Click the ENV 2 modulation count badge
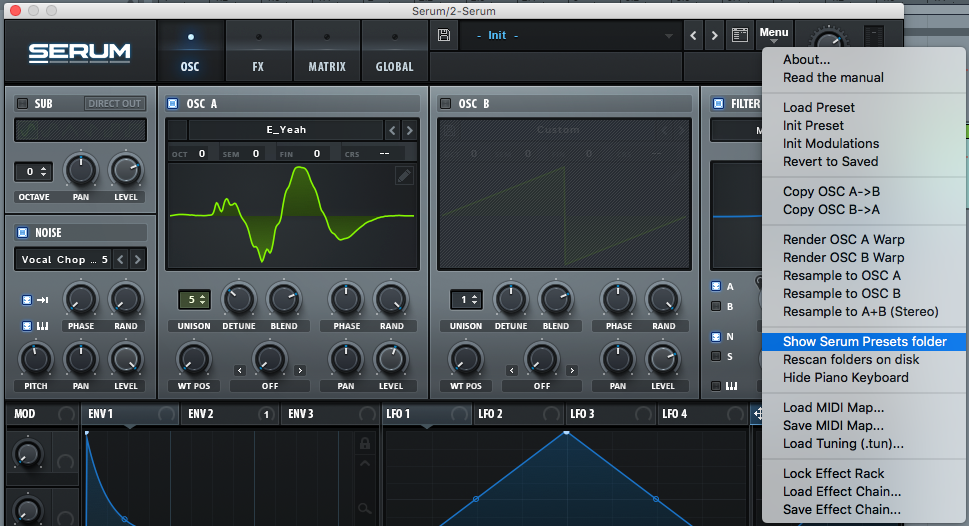 (x=266, y=414)
